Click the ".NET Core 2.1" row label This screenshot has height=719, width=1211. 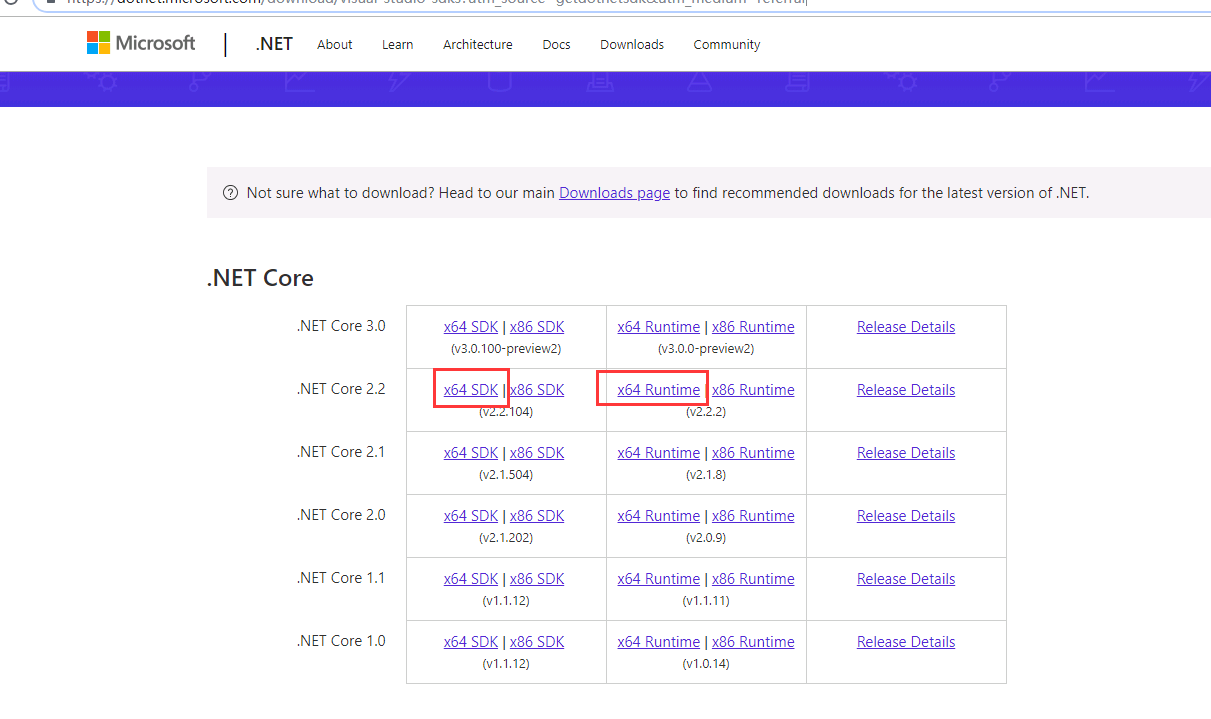coord(341,452)
